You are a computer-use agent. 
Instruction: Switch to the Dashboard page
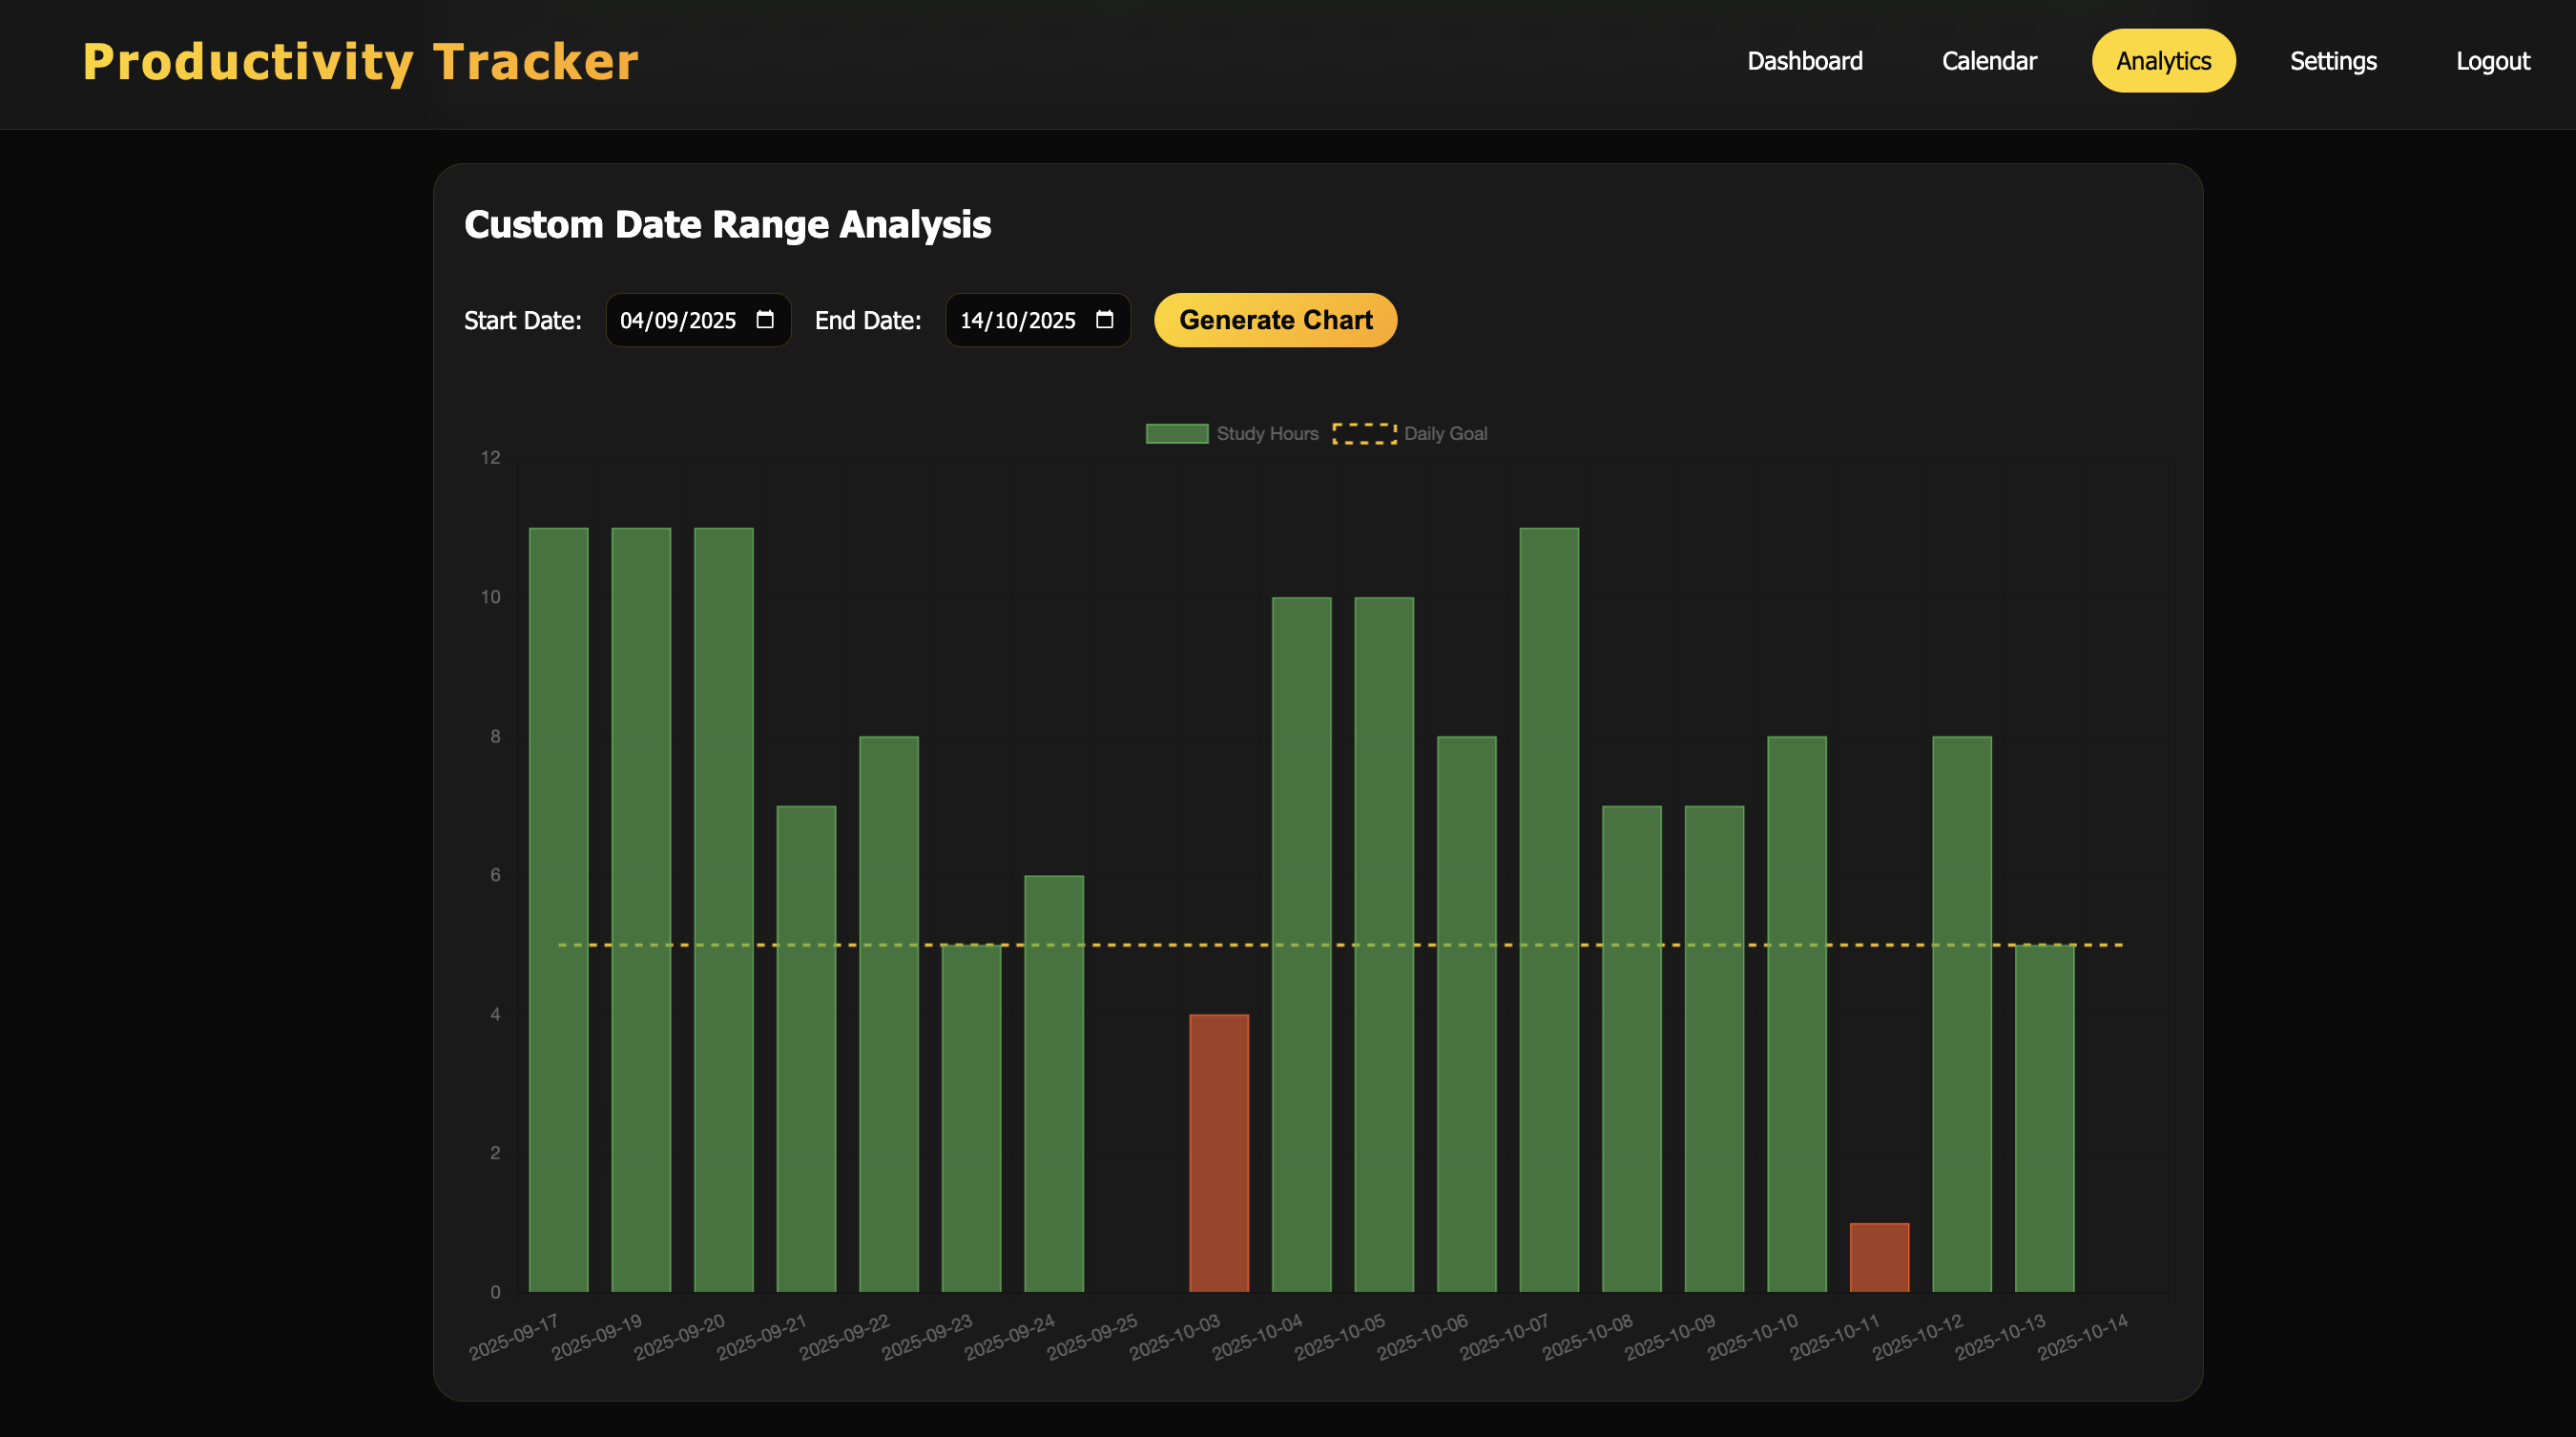pyautogui.click(x=1804, y=61)
